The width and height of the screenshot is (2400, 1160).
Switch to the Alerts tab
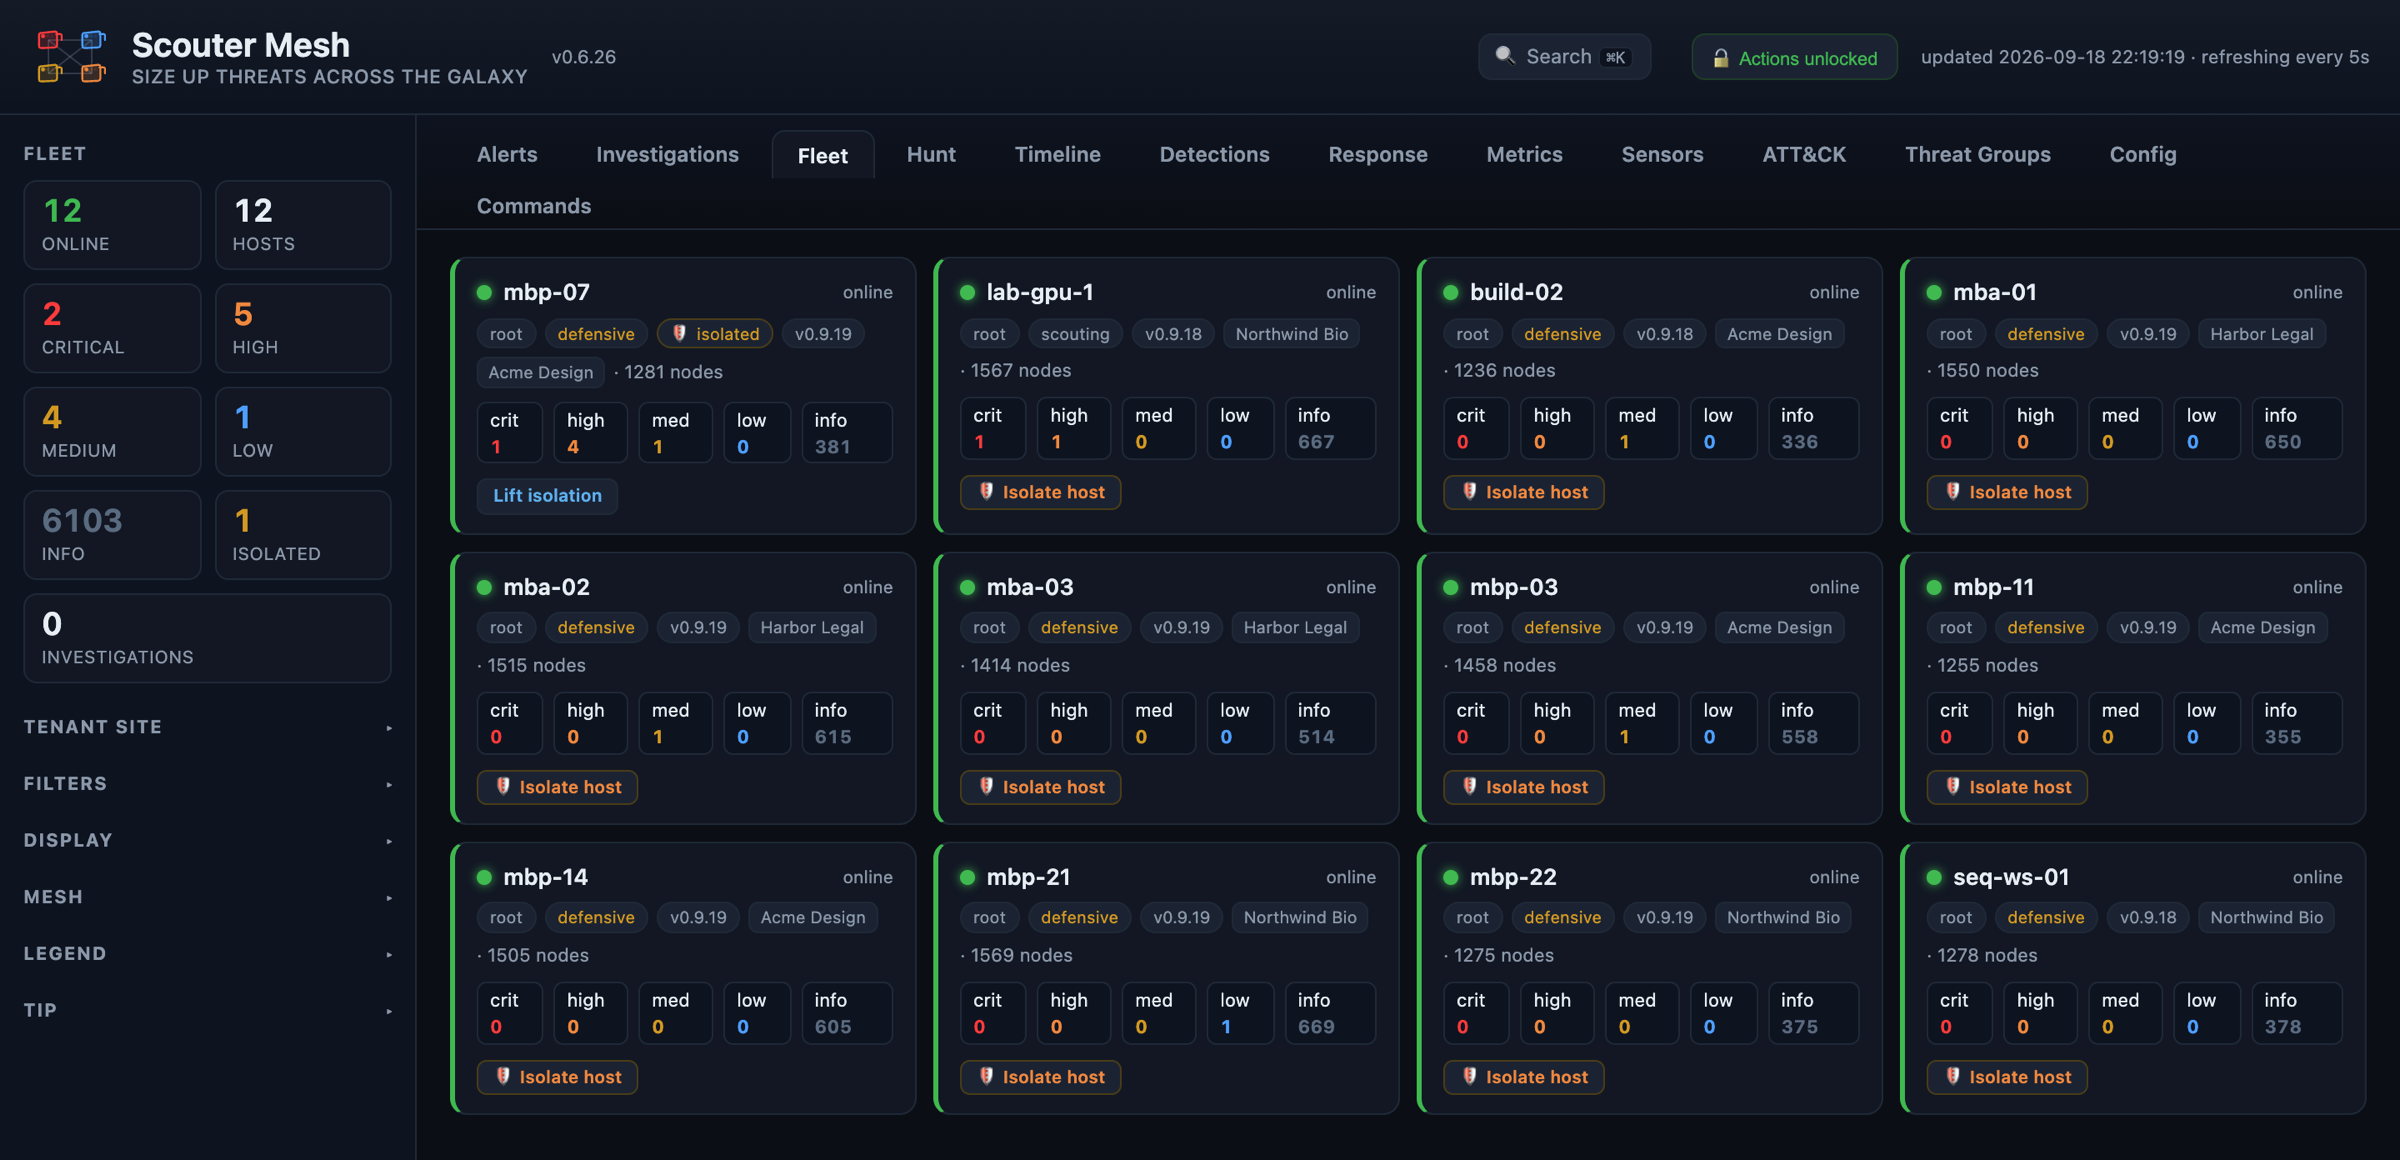point(507,154)
